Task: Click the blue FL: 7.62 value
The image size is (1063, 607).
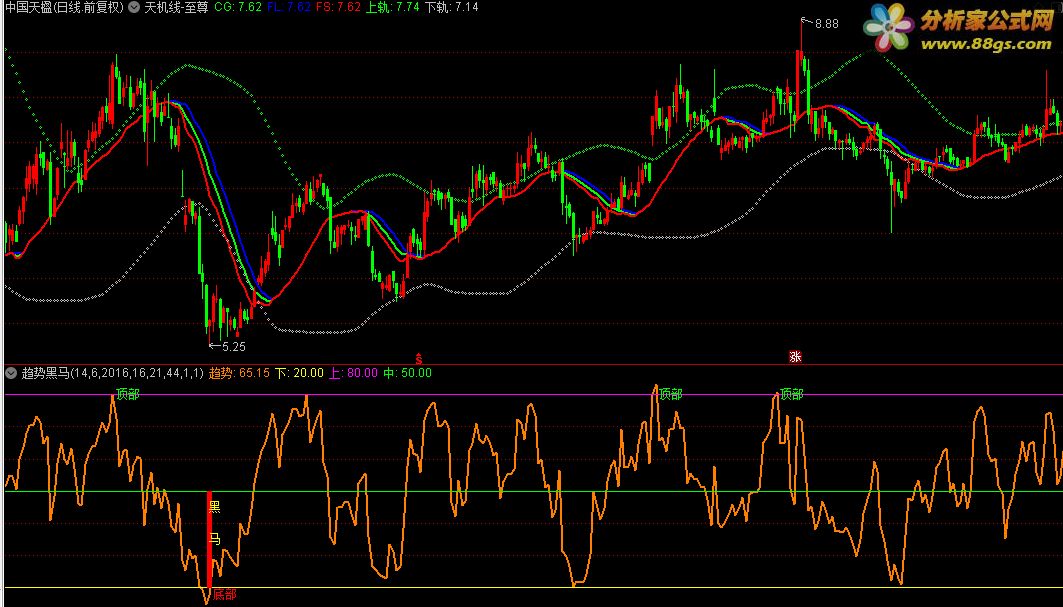Action: pos(289,7)
